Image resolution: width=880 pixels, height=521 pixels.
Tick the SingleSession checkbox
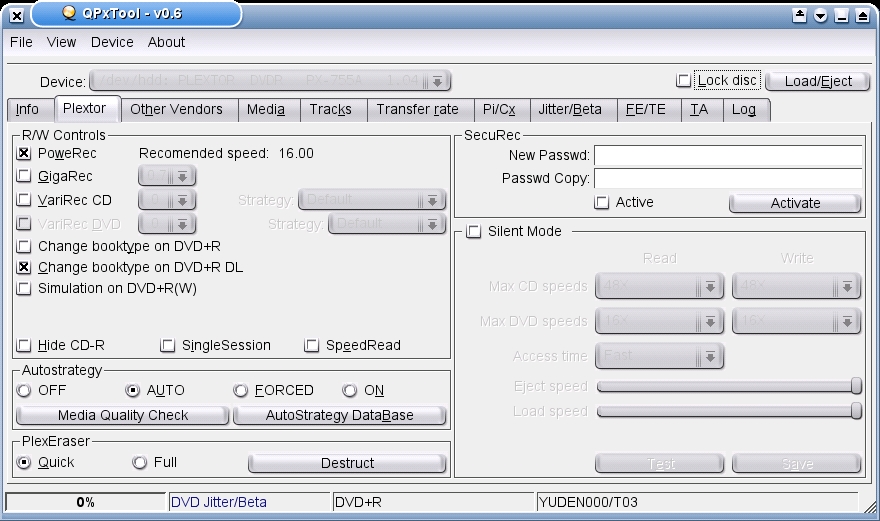click(x=167, y=345)
